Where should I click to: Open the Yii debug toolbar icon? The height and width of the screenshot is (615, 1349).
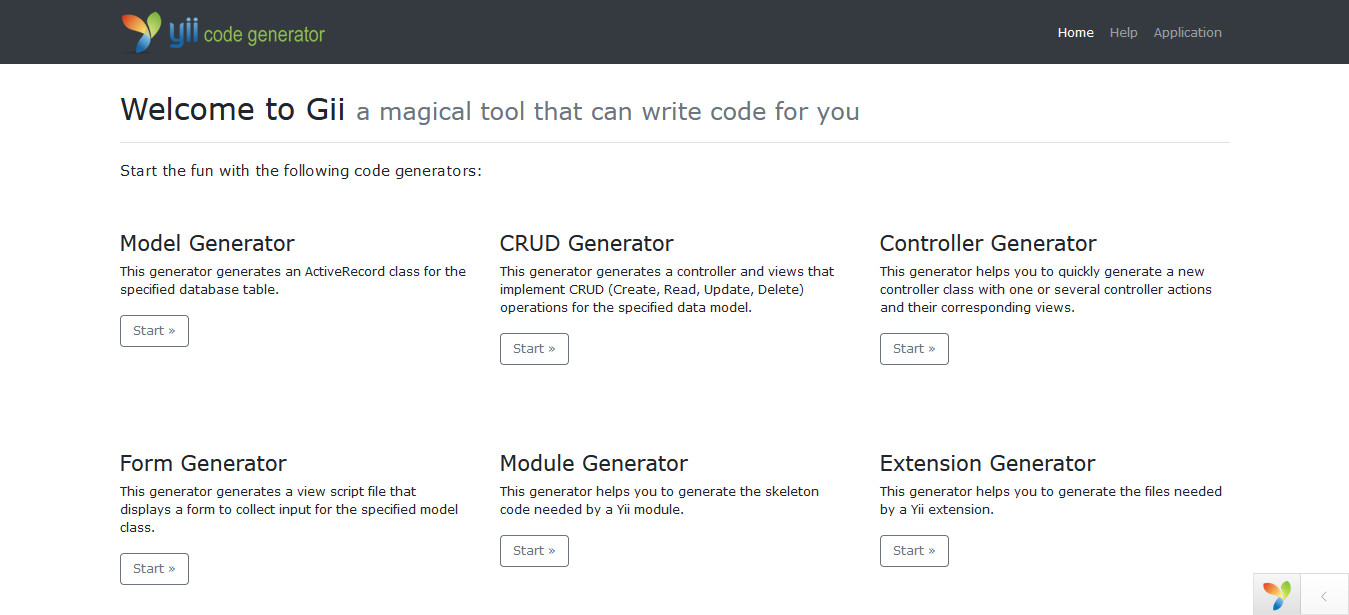pos(1277,595)
